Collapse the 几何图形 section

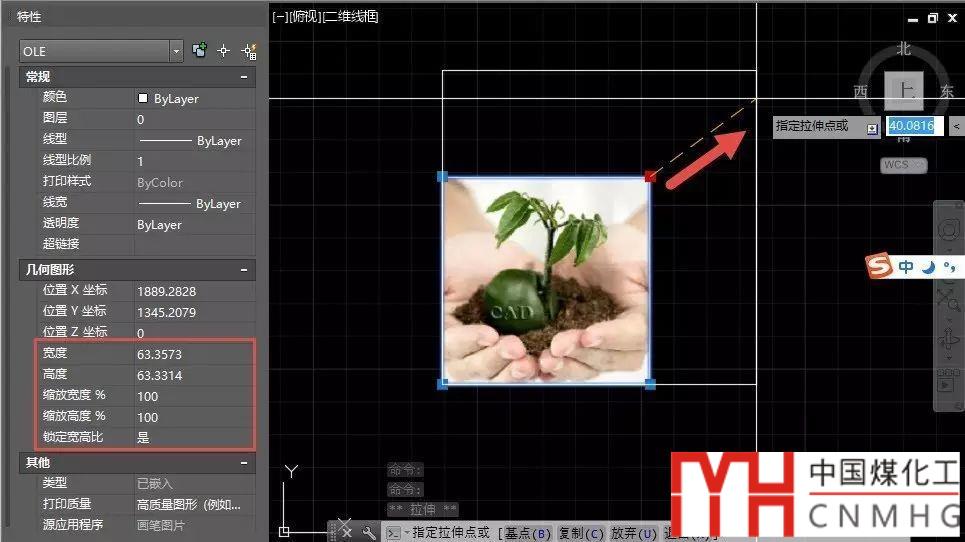(244, 270)
